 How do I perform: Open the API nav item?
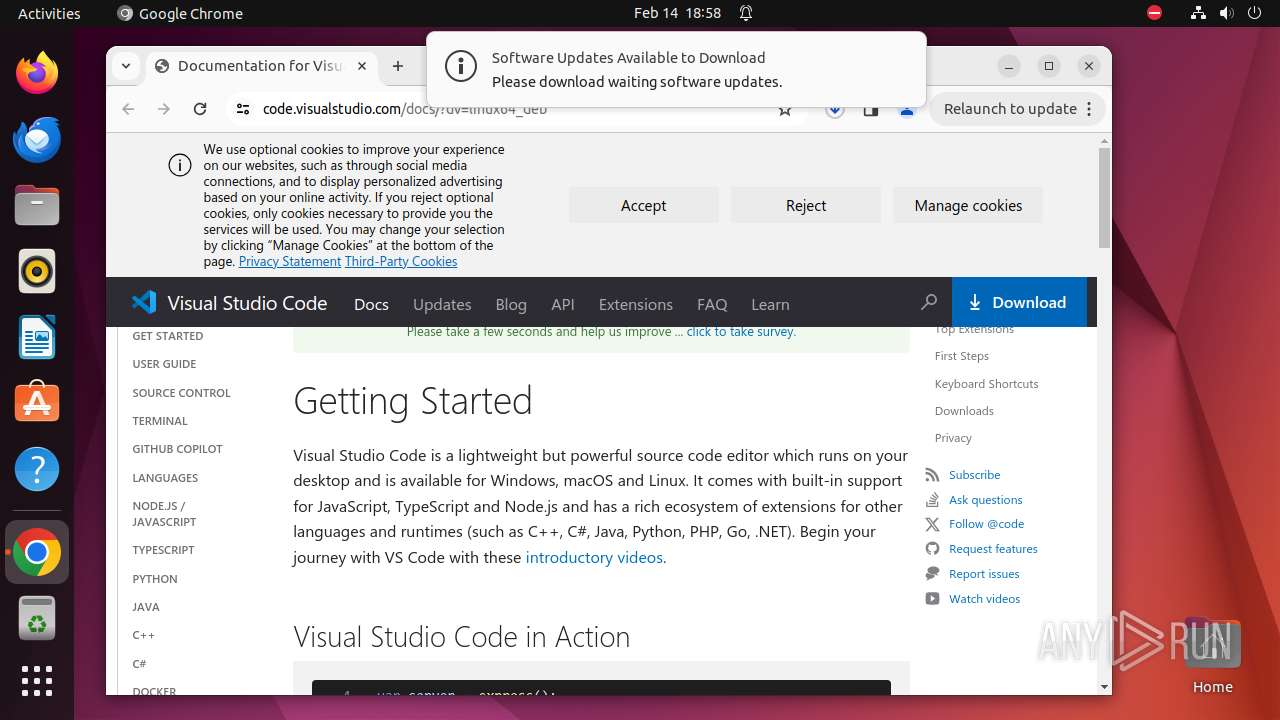coord(563,304)
